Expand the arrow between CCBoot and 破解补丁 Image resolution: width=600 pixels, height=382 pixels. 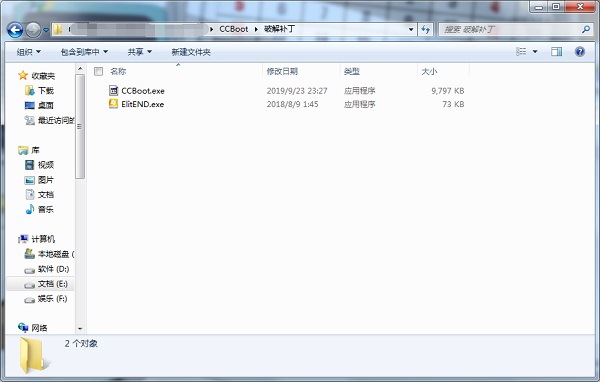[x=256, y=29]
